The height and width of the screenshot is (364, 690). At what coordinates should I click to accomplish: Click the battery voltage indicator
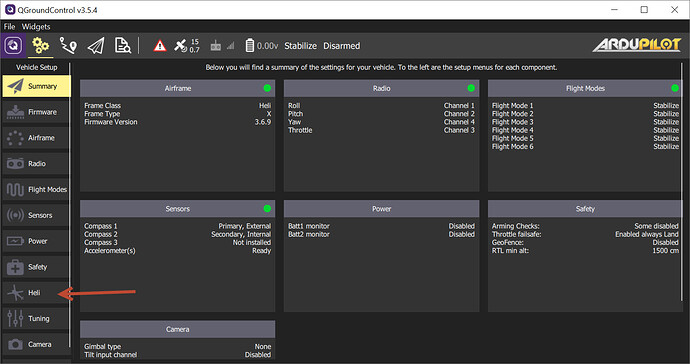click(261, 46)
